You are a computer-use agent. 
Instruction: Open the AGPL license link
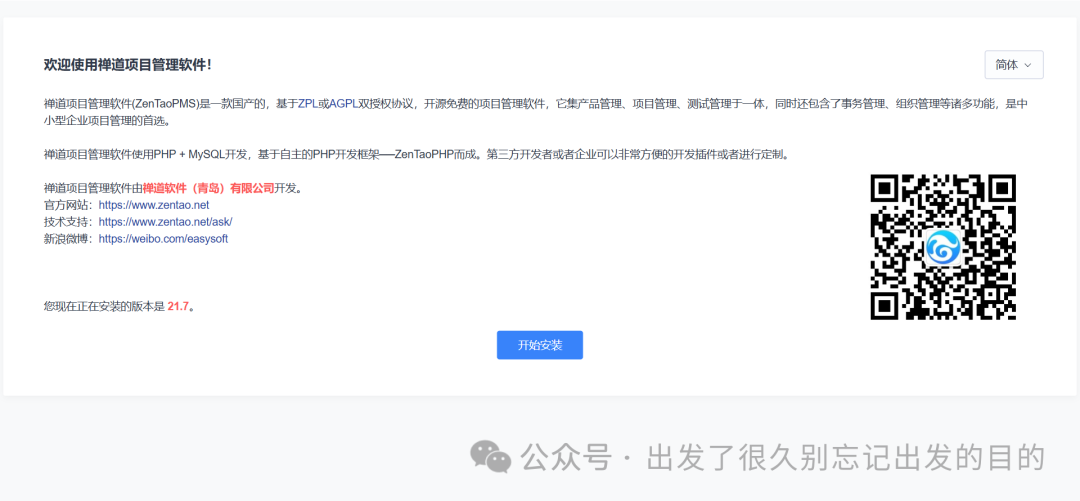tap(344, 104)
